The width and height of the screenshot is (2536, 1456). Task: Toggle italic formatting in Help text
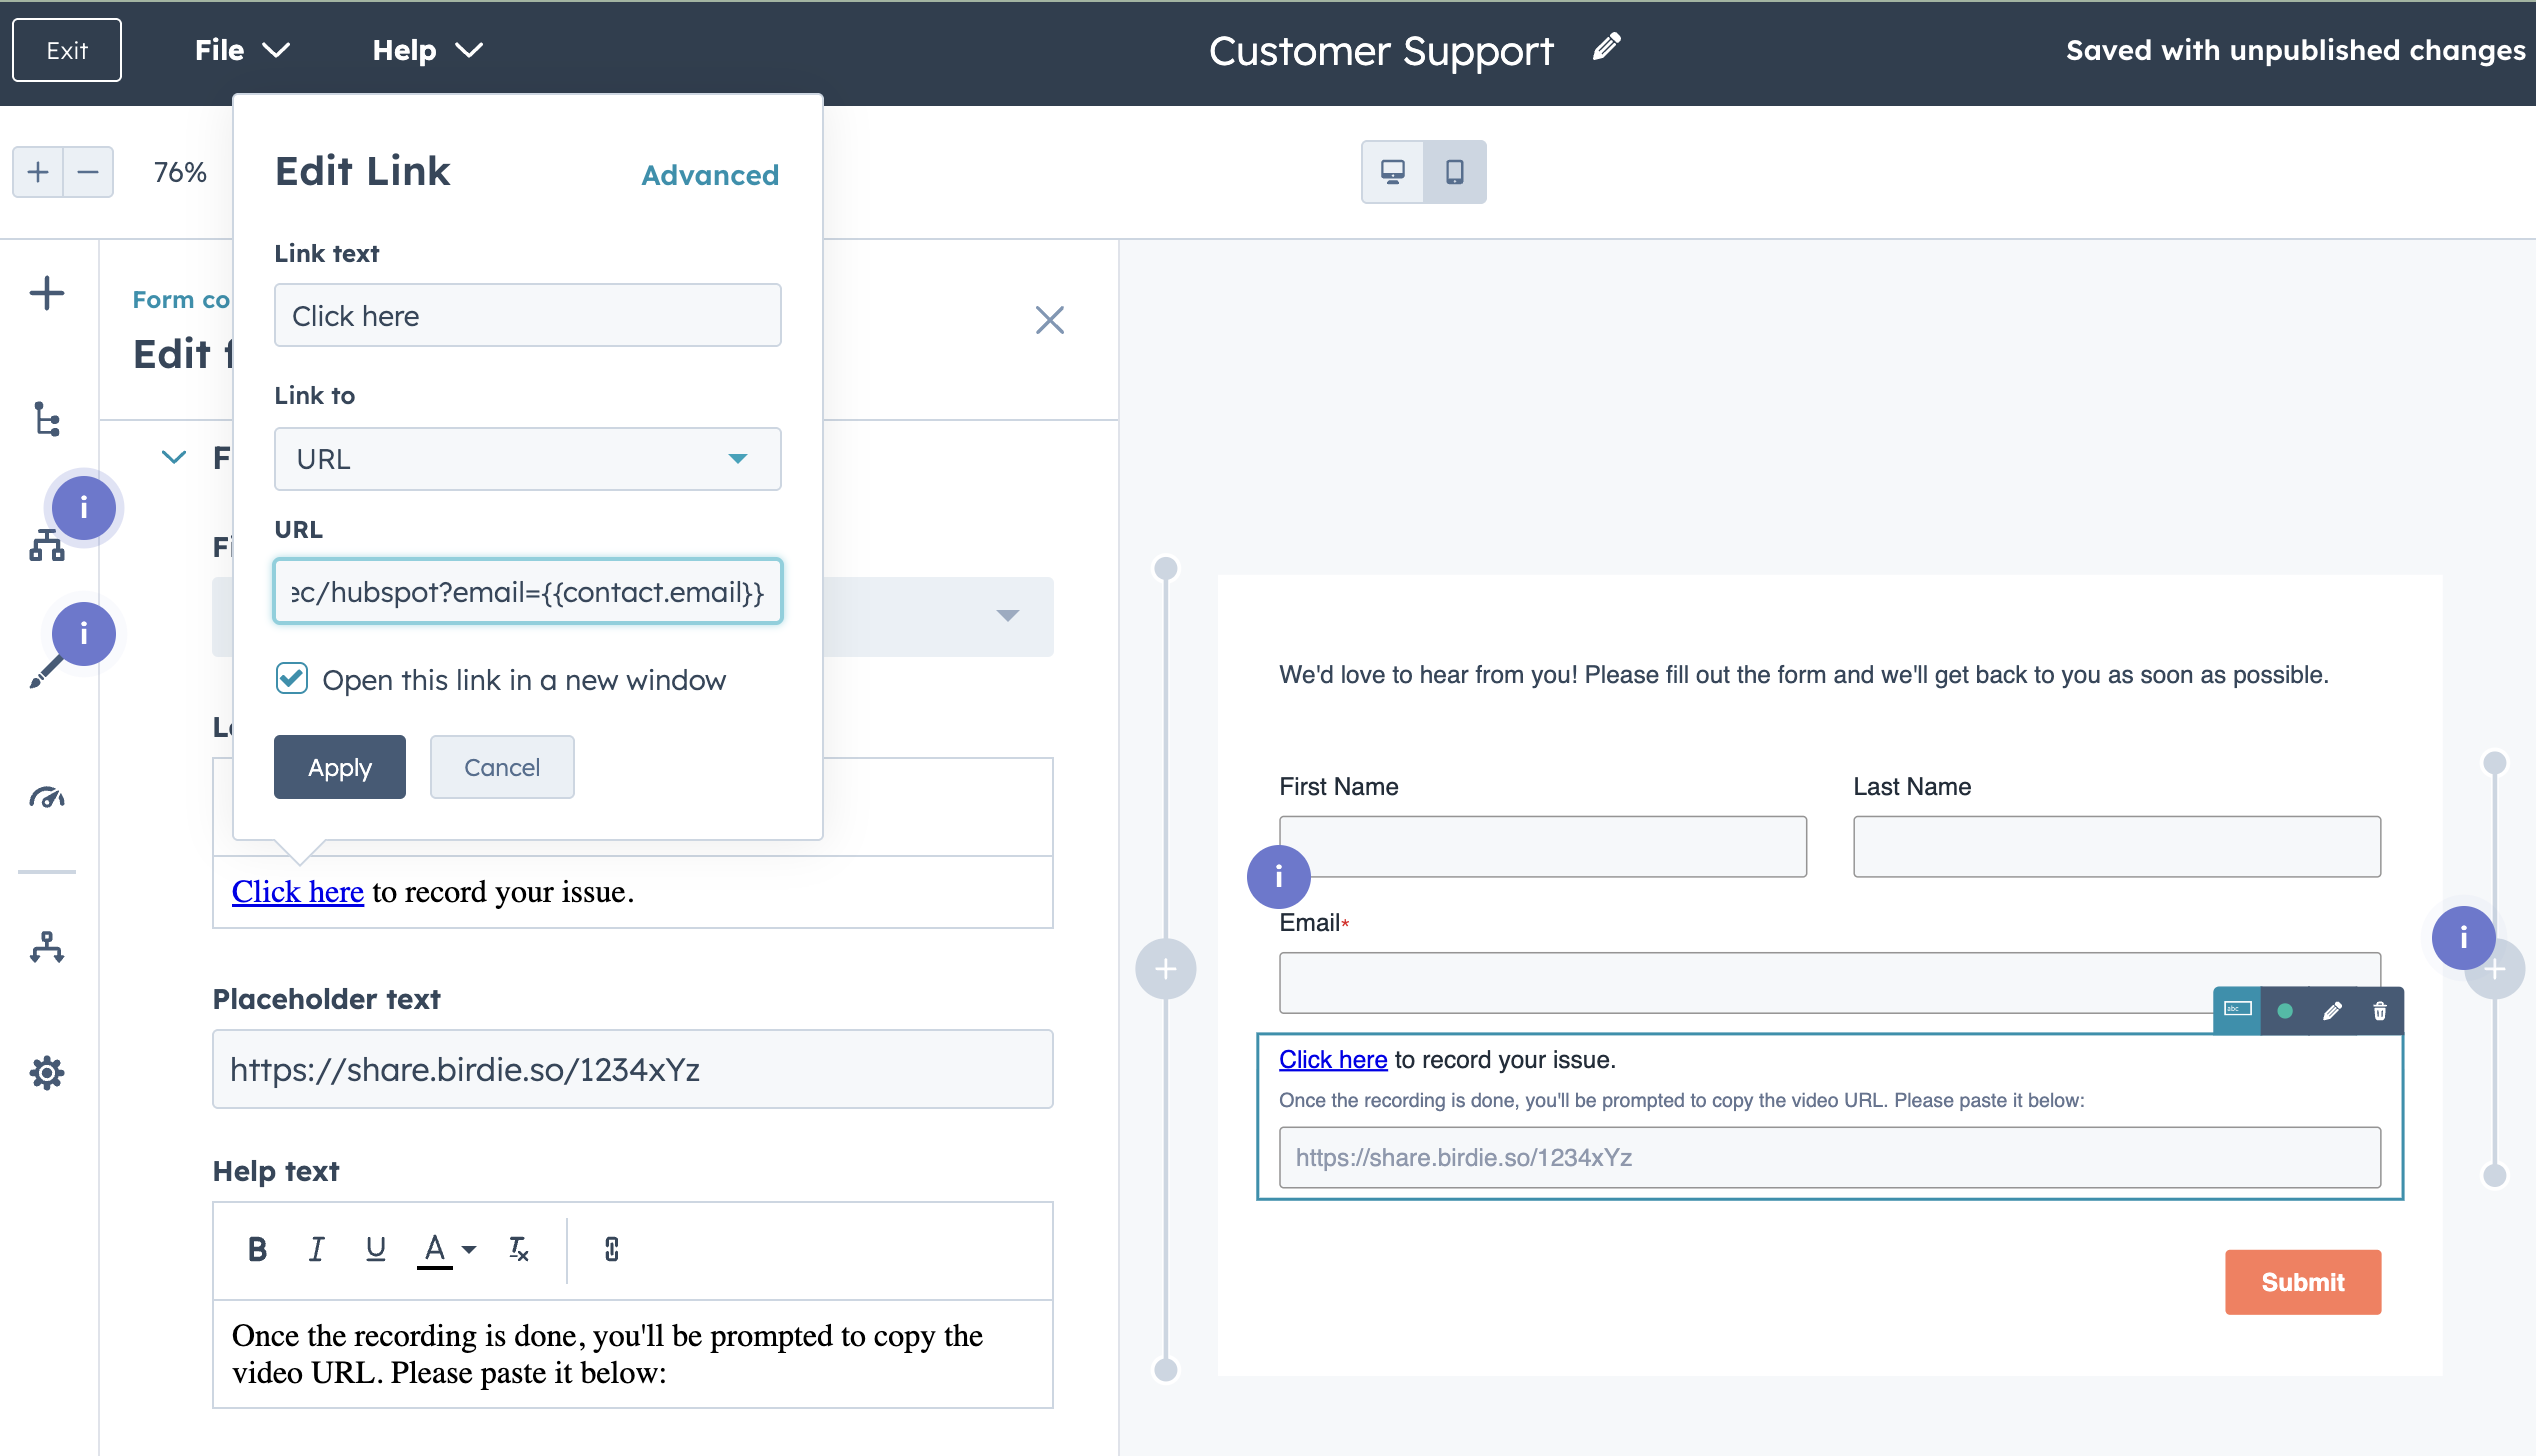[x=316, y=1249]
